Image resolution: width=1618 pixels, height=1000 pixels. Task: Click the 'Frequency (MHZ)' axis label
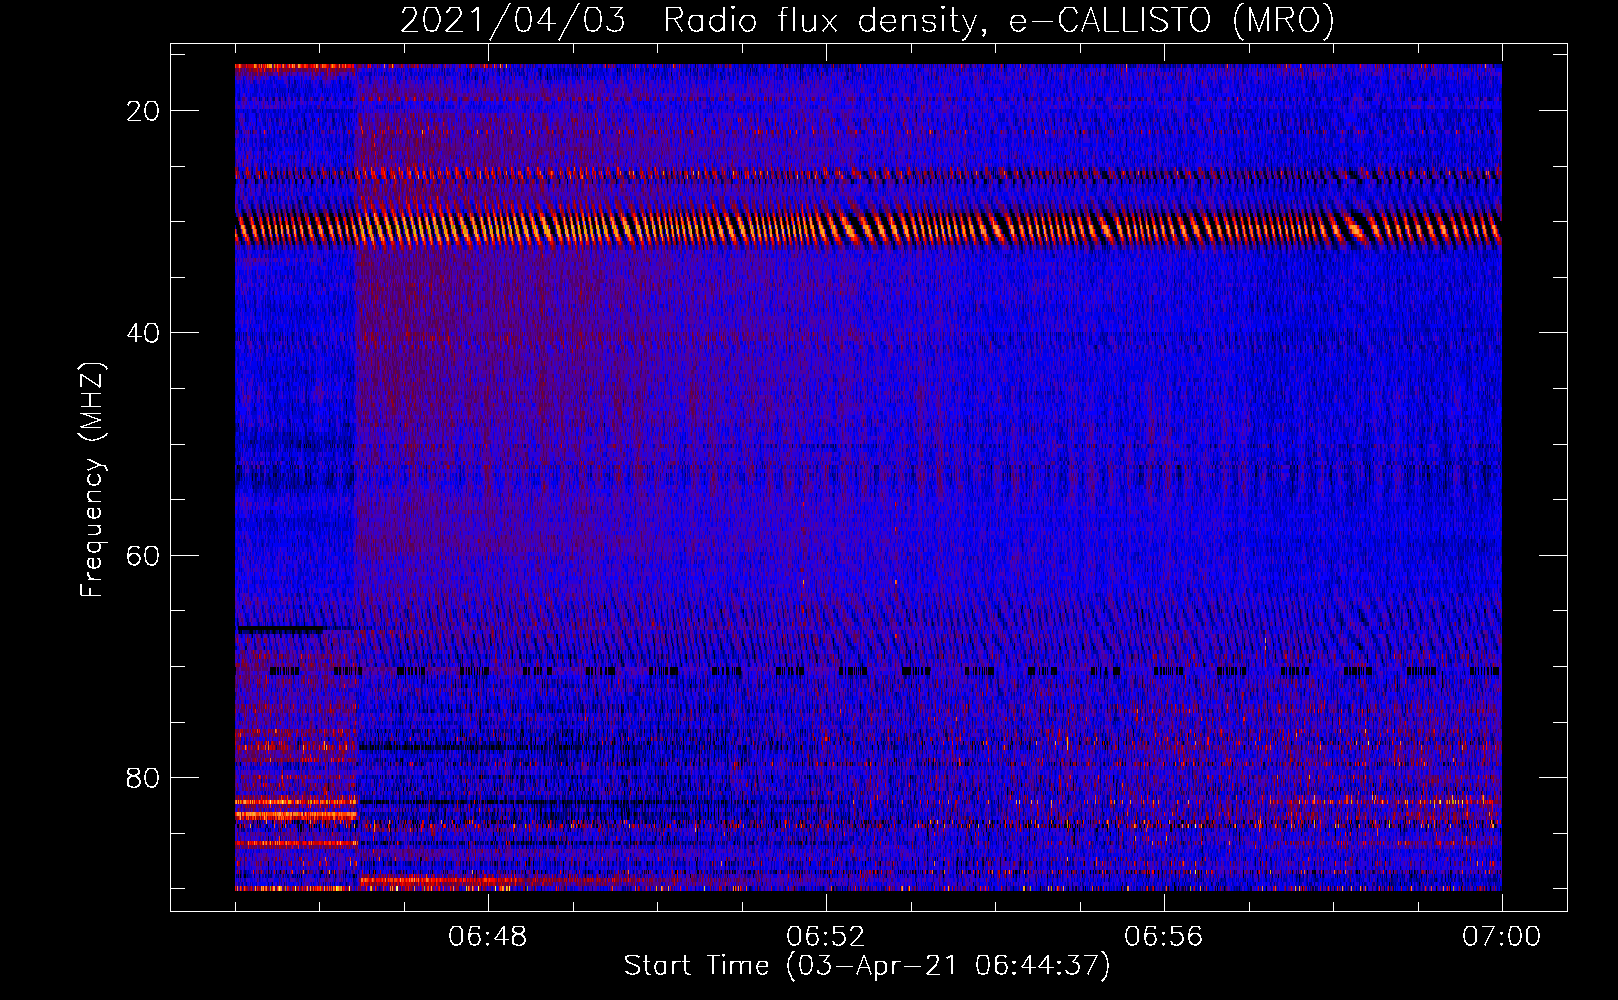(x=92, y=480)
